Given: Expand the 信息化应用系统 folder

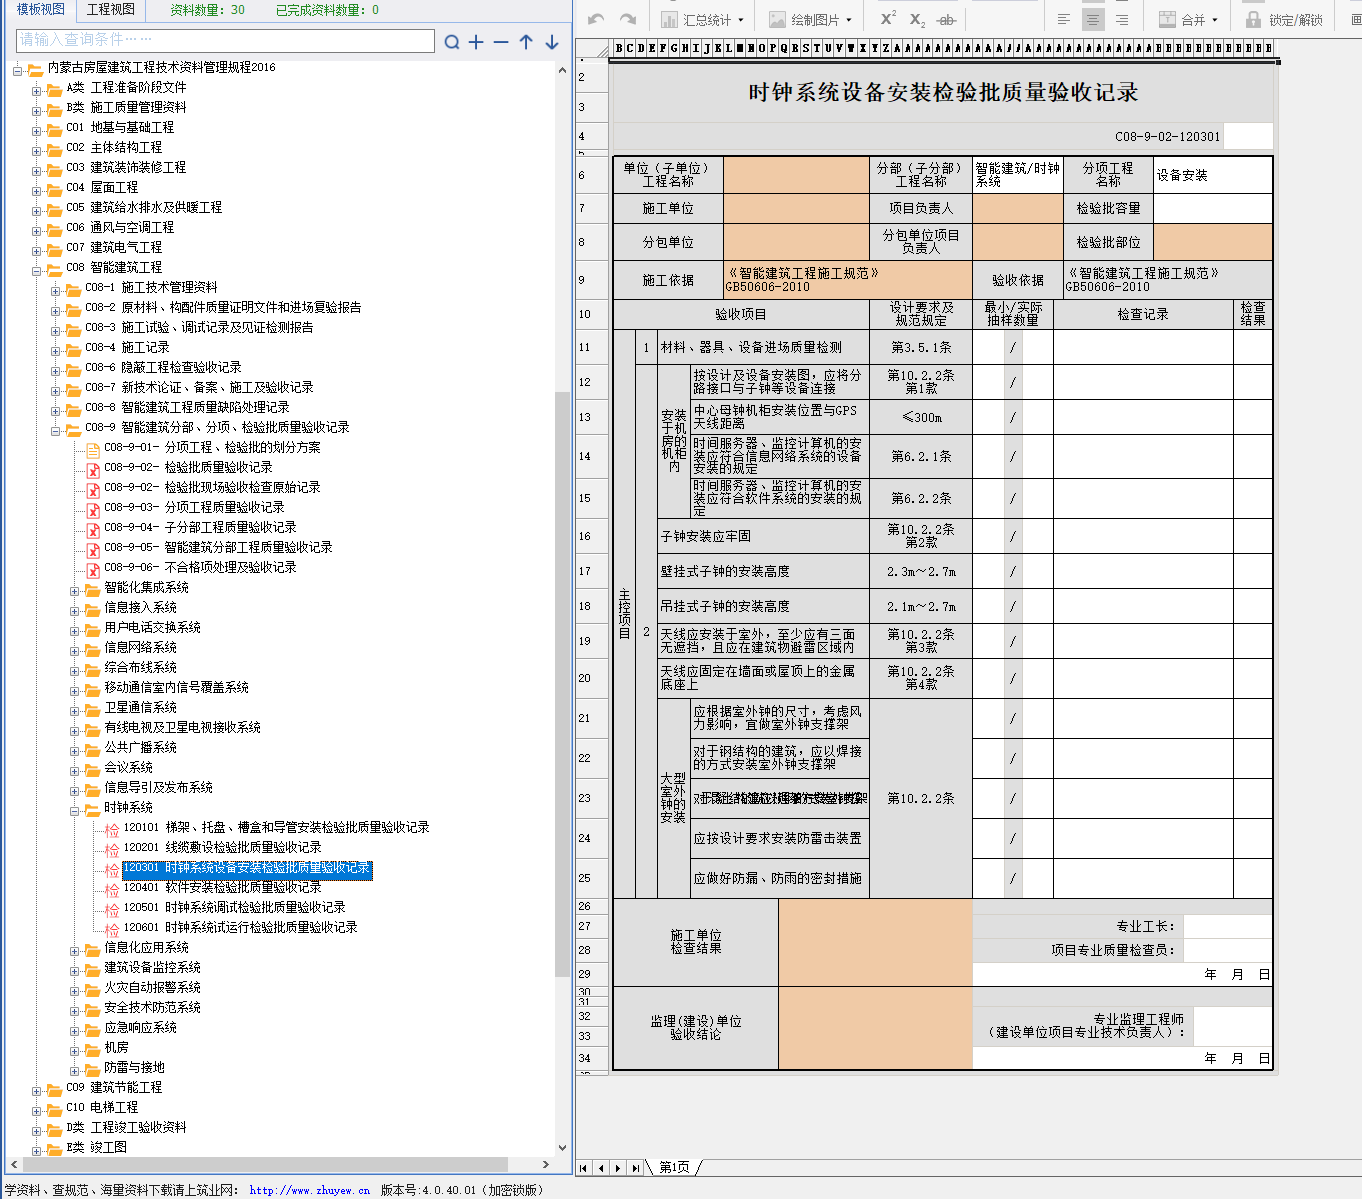Looking at the screenshot, I should (75, 950).
